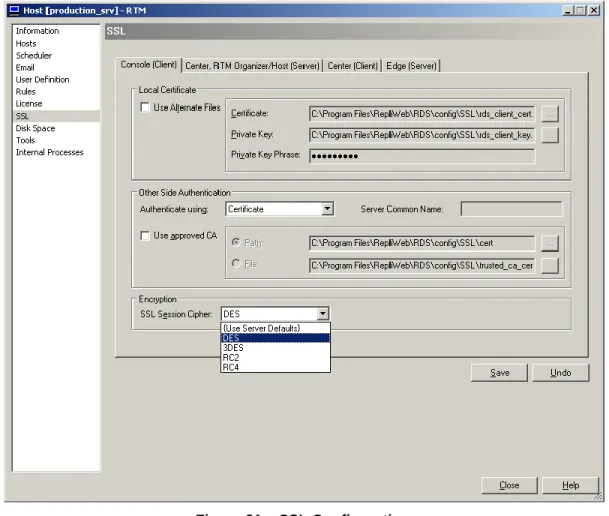The height and width of the screenshot is (516, 609).
Task: Click the Private Key path field
Action: [422, 135]
